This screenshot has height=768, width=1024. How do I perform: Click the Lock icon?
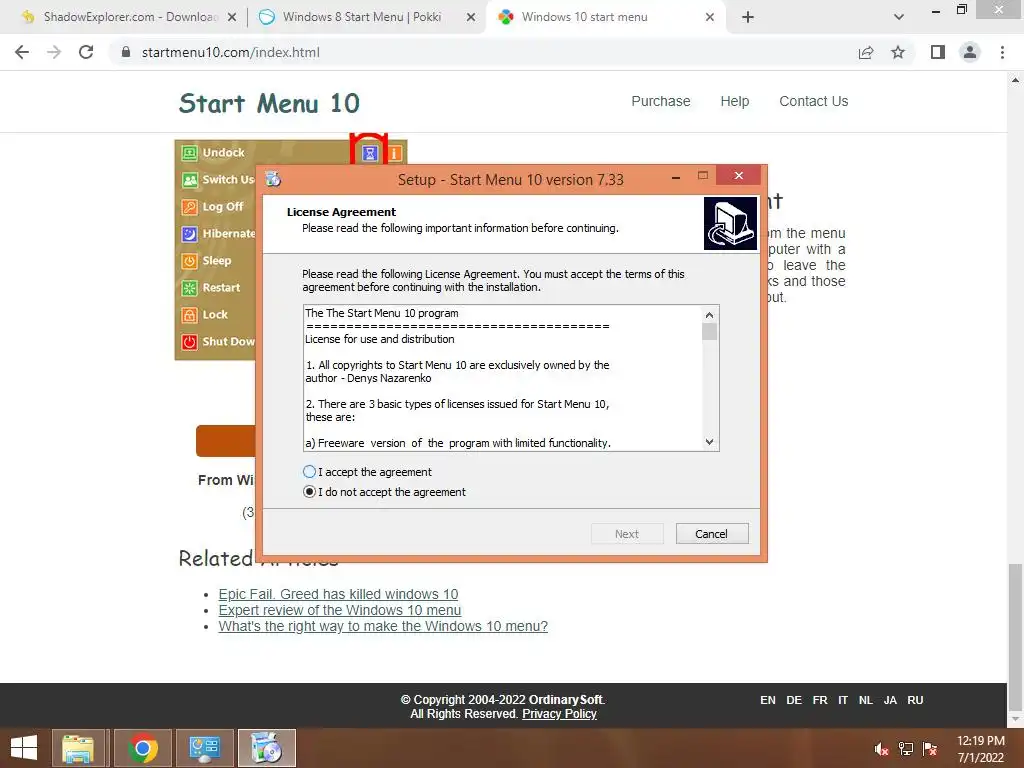189,315
